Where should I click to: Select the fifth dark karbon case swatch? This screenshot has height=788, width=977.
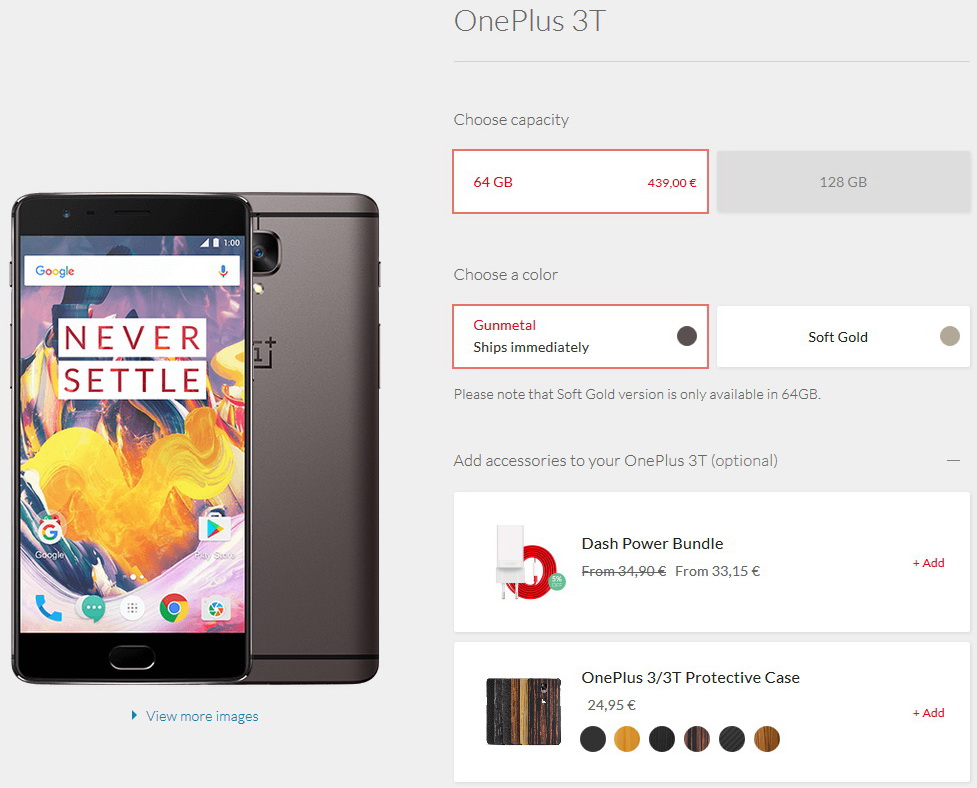click(732, 739)
